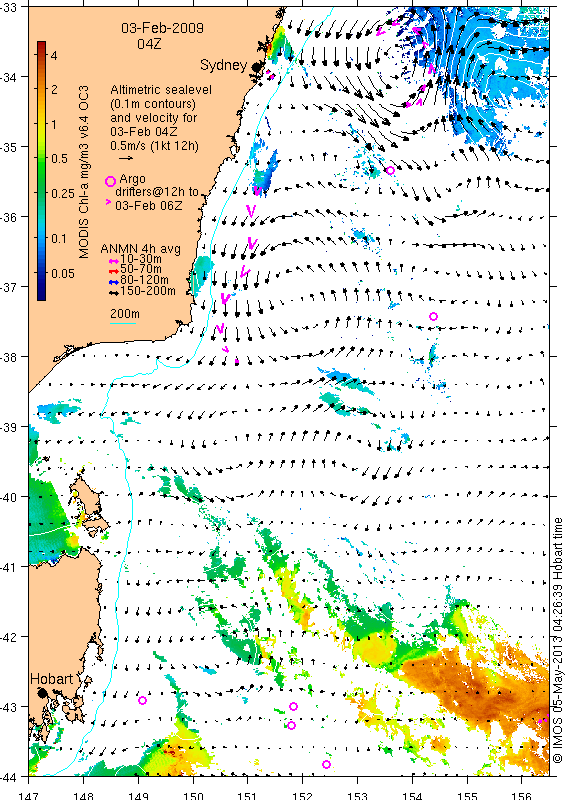Click the MODIS Chl-a vertical axis title

(x=84, y=172)
